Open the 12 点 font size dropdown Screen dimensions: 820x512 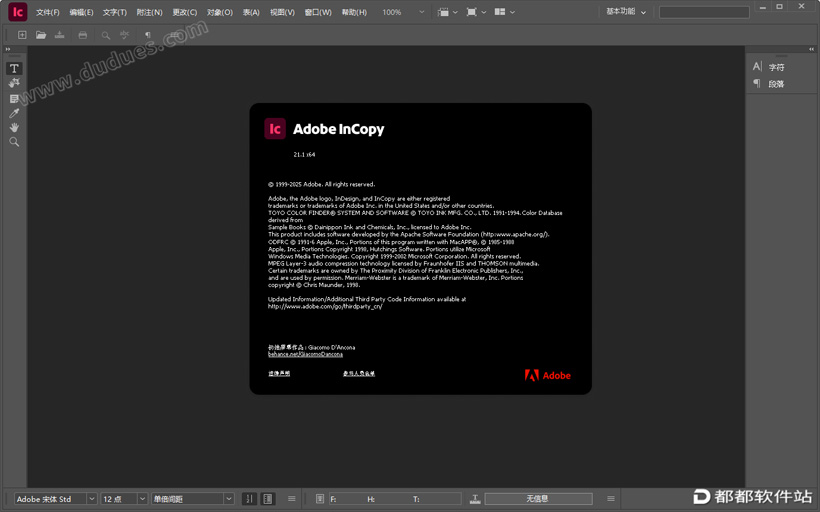tap(142, 499)
